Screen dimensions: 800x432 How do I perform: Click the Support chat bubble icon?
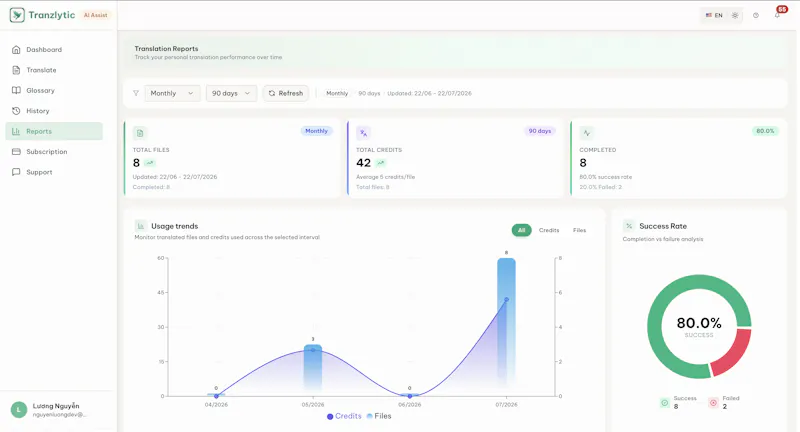[x=16, y=172]
